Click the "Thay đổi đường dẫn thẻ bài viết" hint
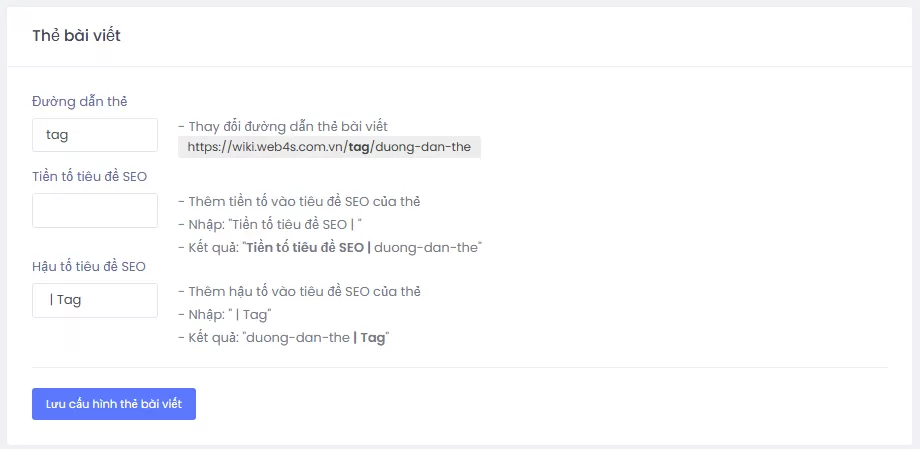 (x=282, y=126)
